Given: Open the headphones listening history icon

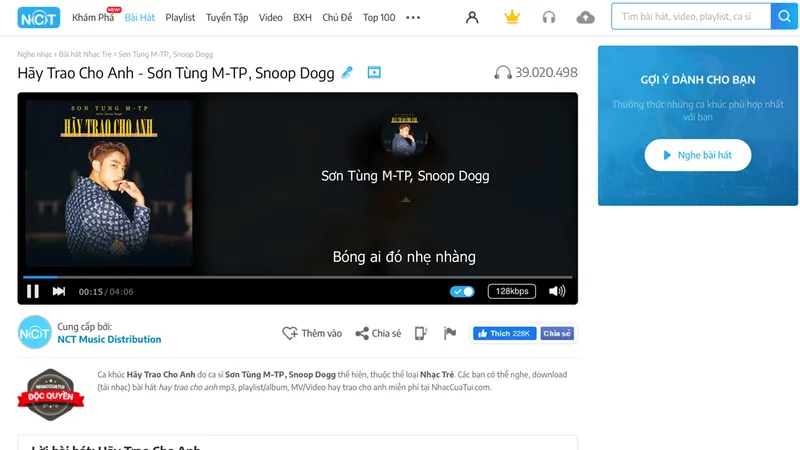Looking at the screenshot, I should [x=548, y=18].
